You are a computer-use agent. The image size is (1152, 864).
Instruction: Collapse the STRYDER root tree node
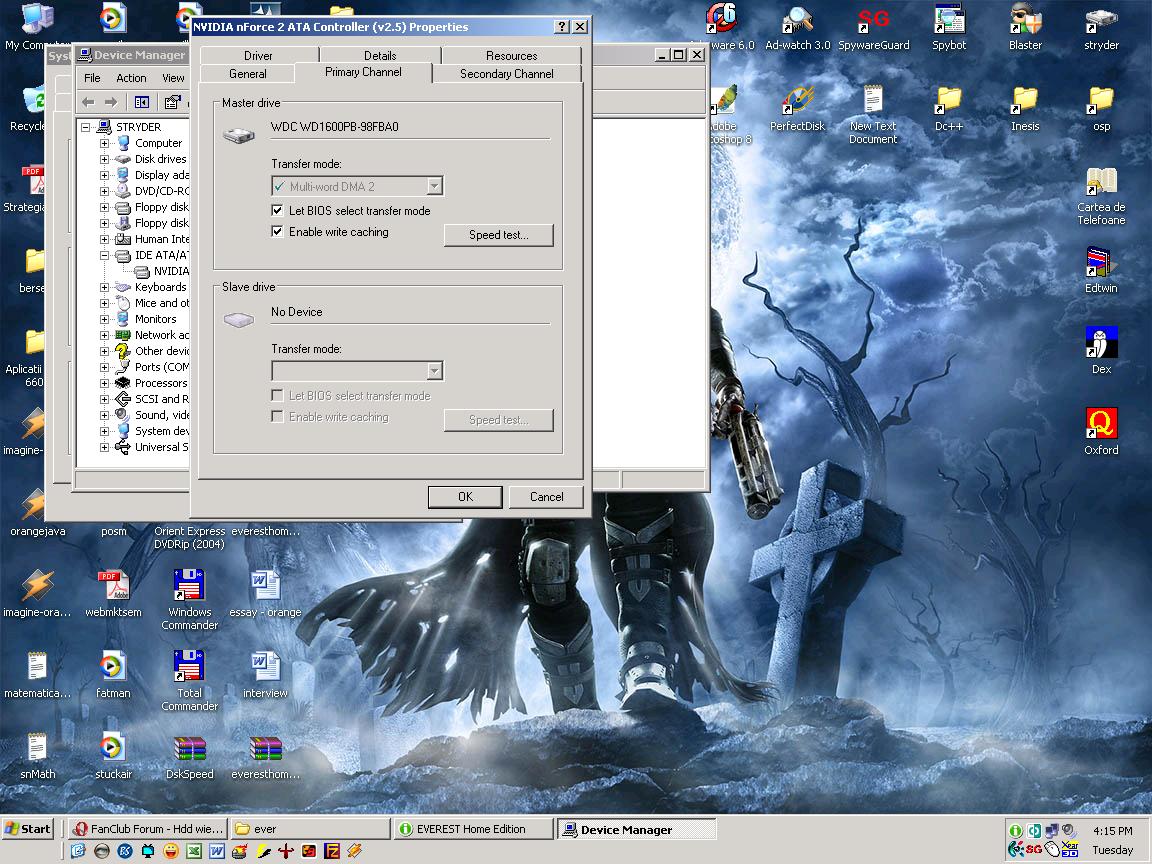tap(85, 127)
